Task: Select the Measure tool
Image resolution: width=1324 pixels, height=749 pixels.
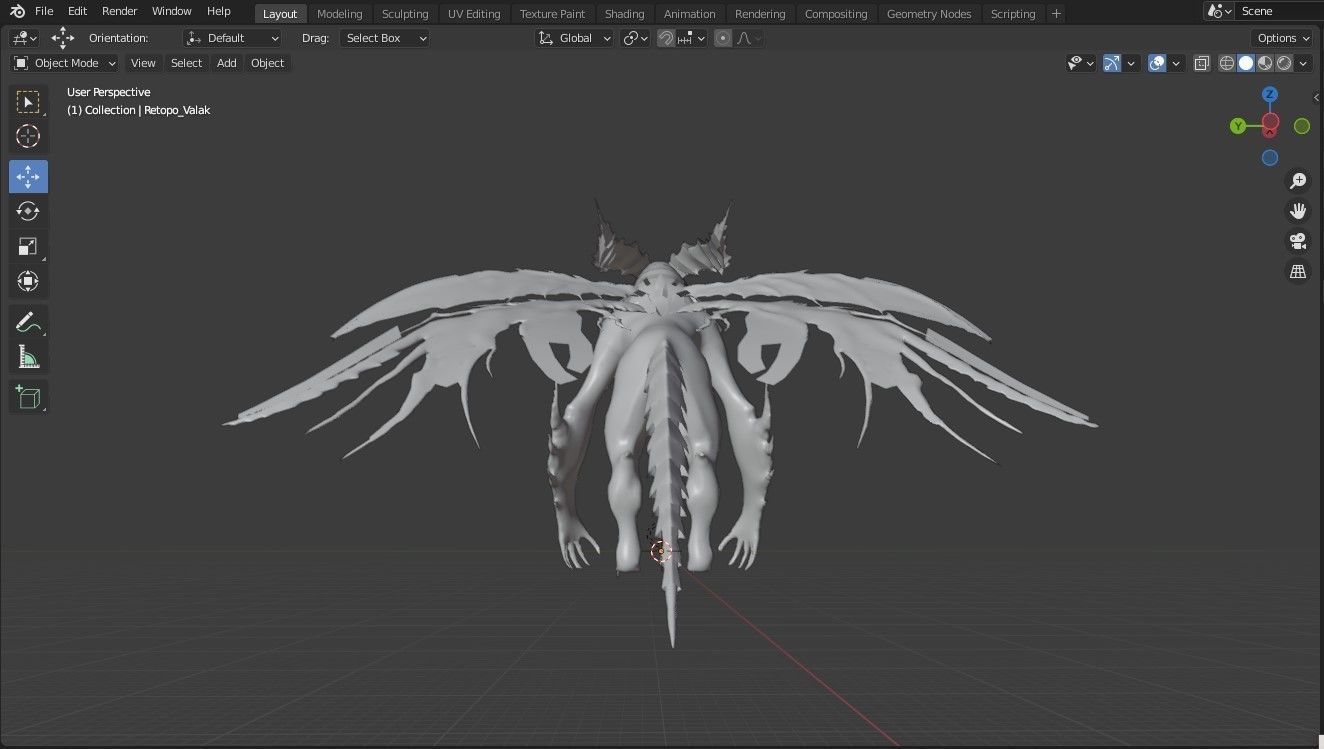Action: pos(28,357)
